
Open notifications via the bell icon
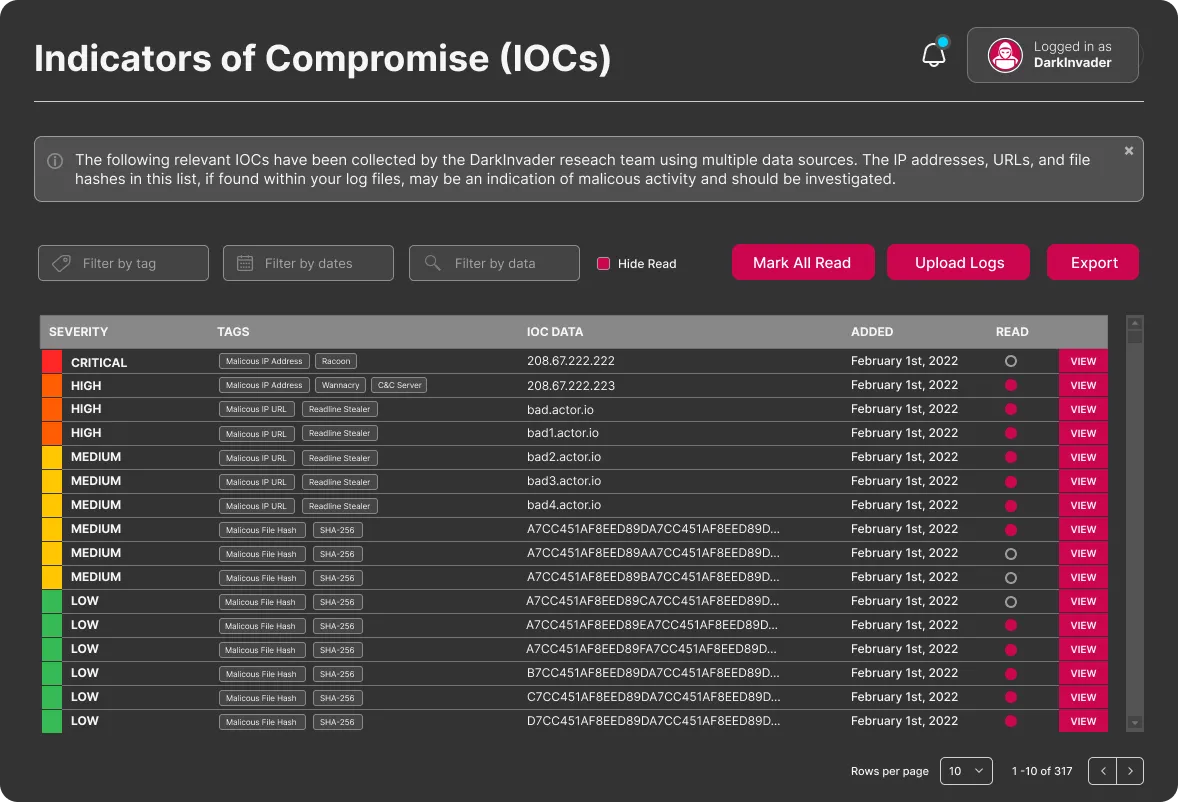(x=933, y=54)
